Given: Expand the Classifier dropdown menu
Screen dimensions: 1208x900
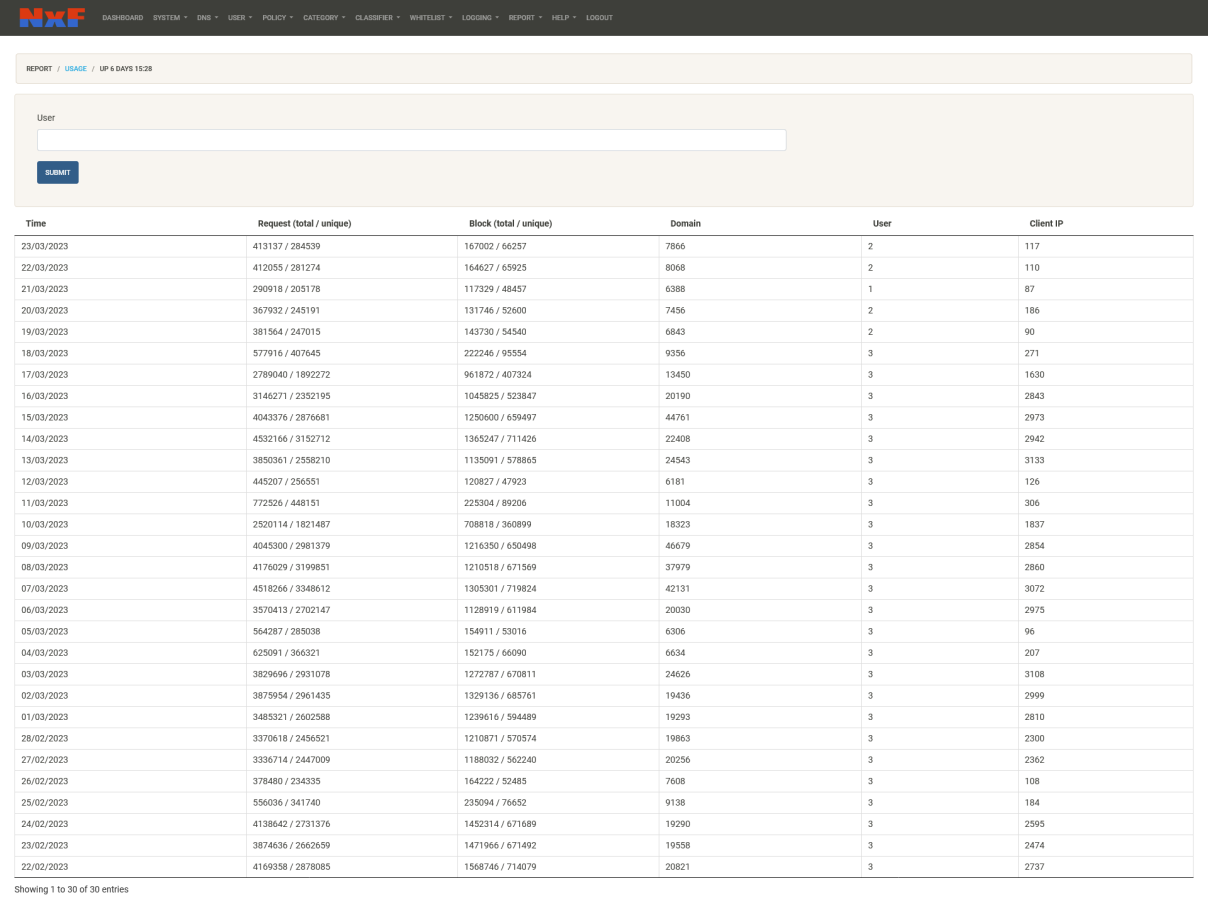Looking at the screenshot, I should pos(377,18).
